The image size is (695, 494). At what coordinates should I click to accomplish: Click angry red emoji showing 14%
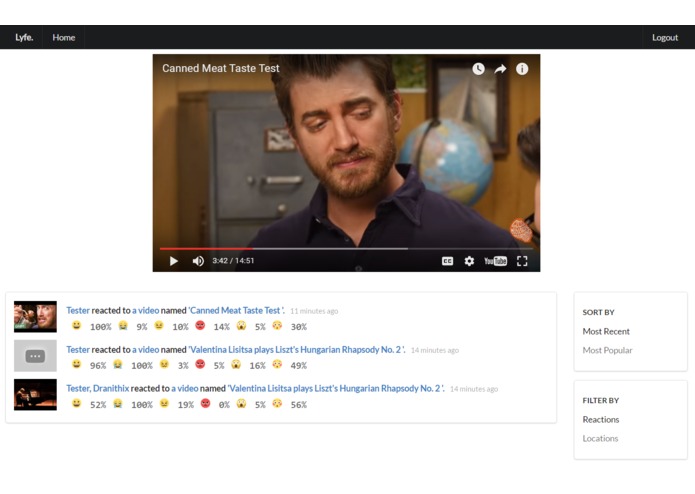(x=200, y=326)
